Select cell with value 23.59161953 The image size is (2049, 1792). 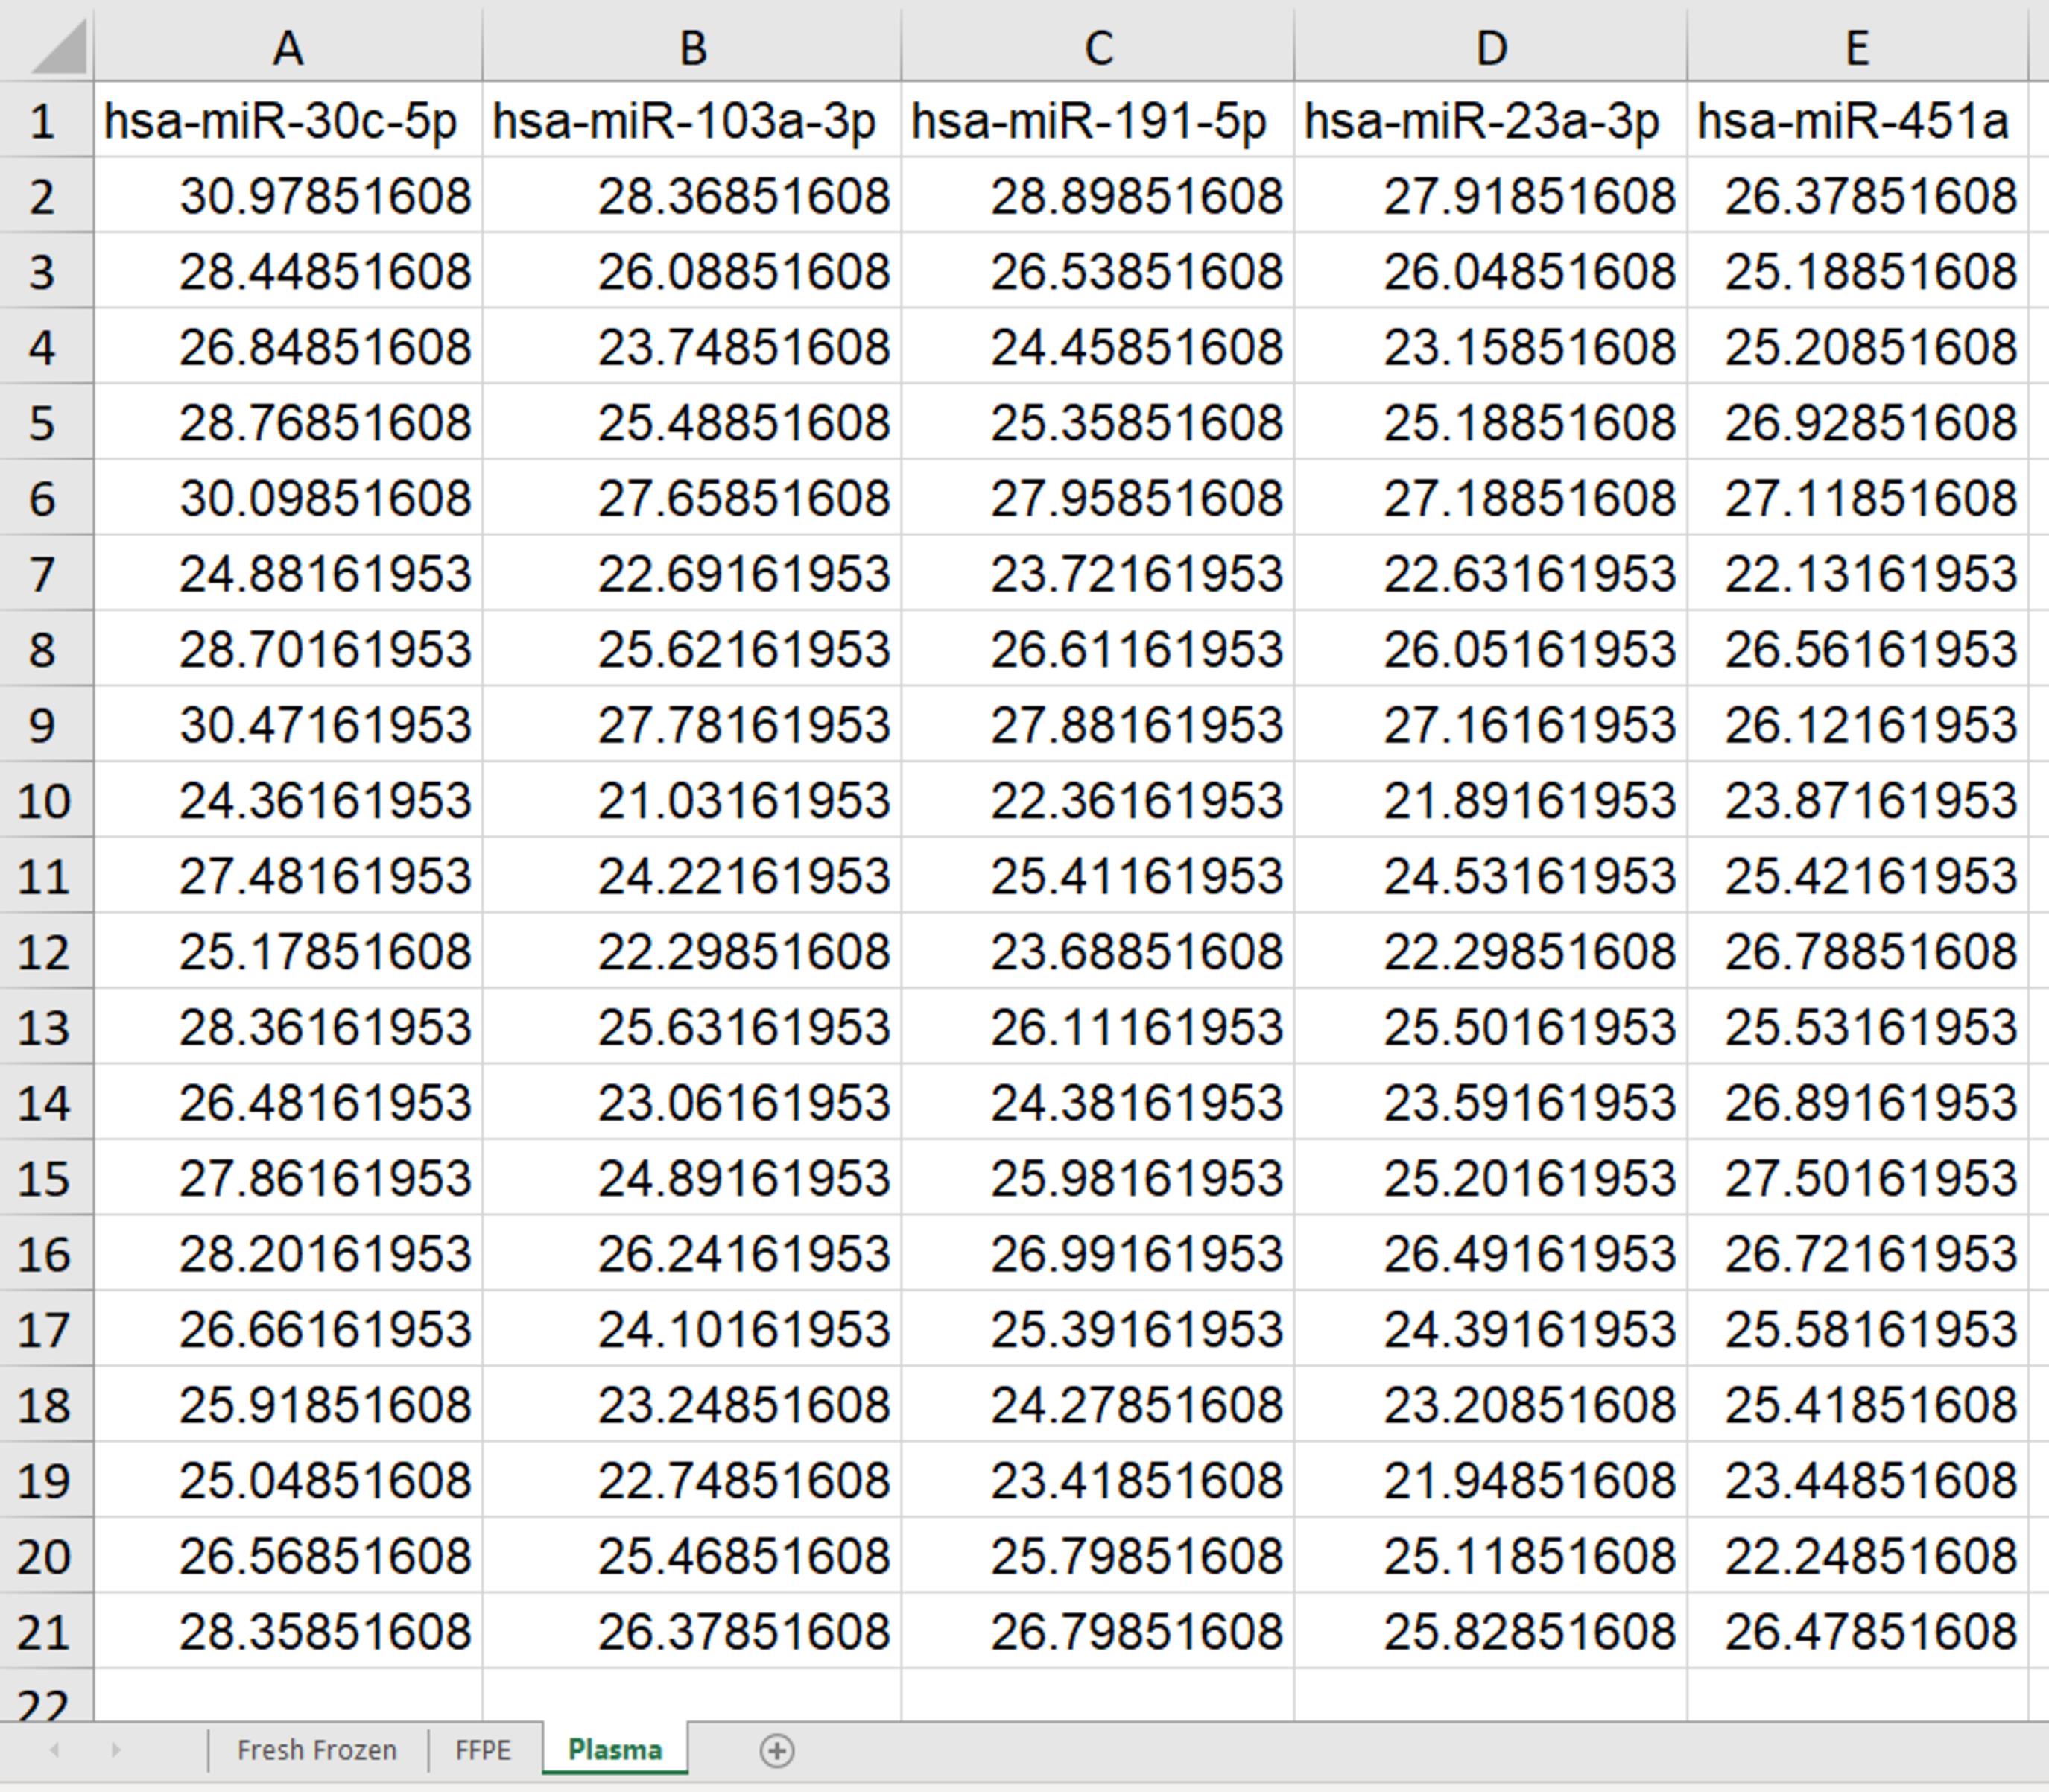point(1491,1102)
